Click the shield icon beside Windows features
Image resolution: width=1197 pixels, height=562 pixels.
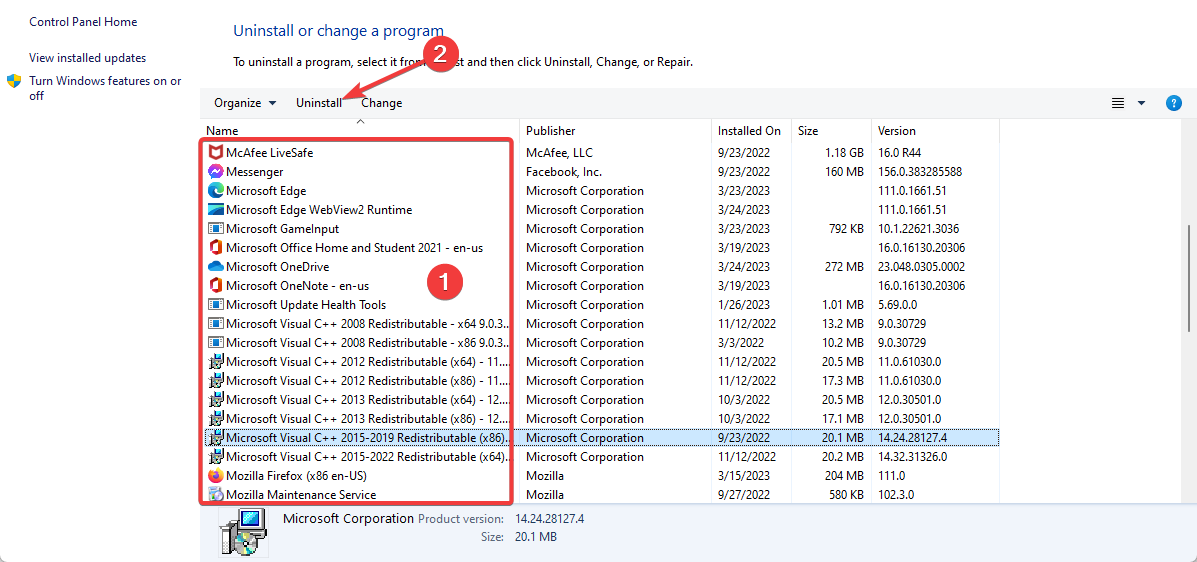point(14,81)
